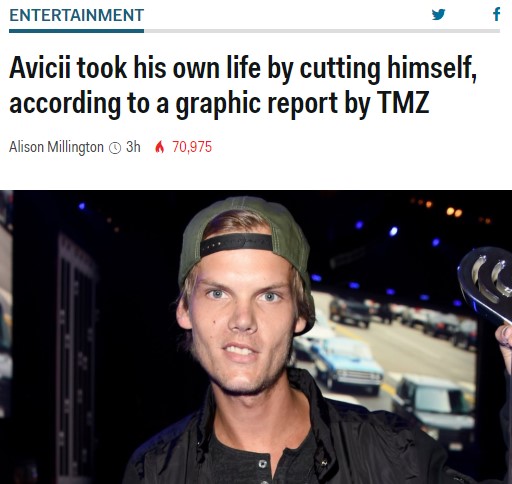Click the blue underline beneath ENTERTAINMENT
The image size is (512, 484).
(x=77, y=31)
